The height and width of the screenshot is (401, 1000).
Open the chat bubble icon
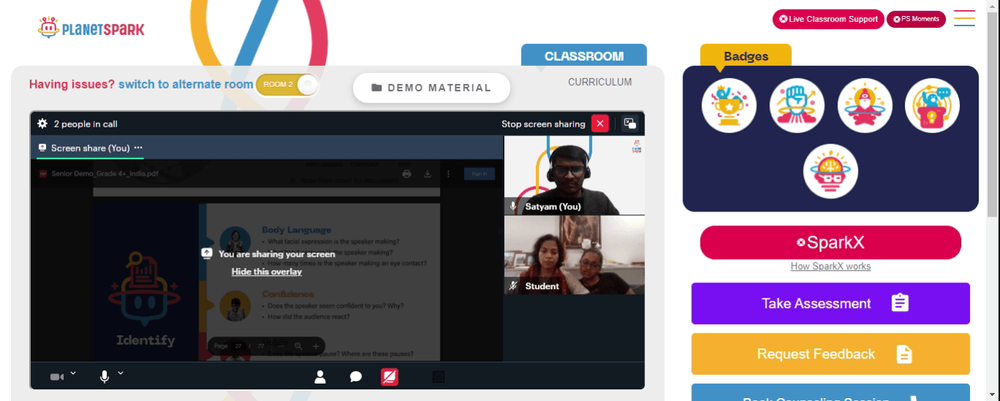356,377
